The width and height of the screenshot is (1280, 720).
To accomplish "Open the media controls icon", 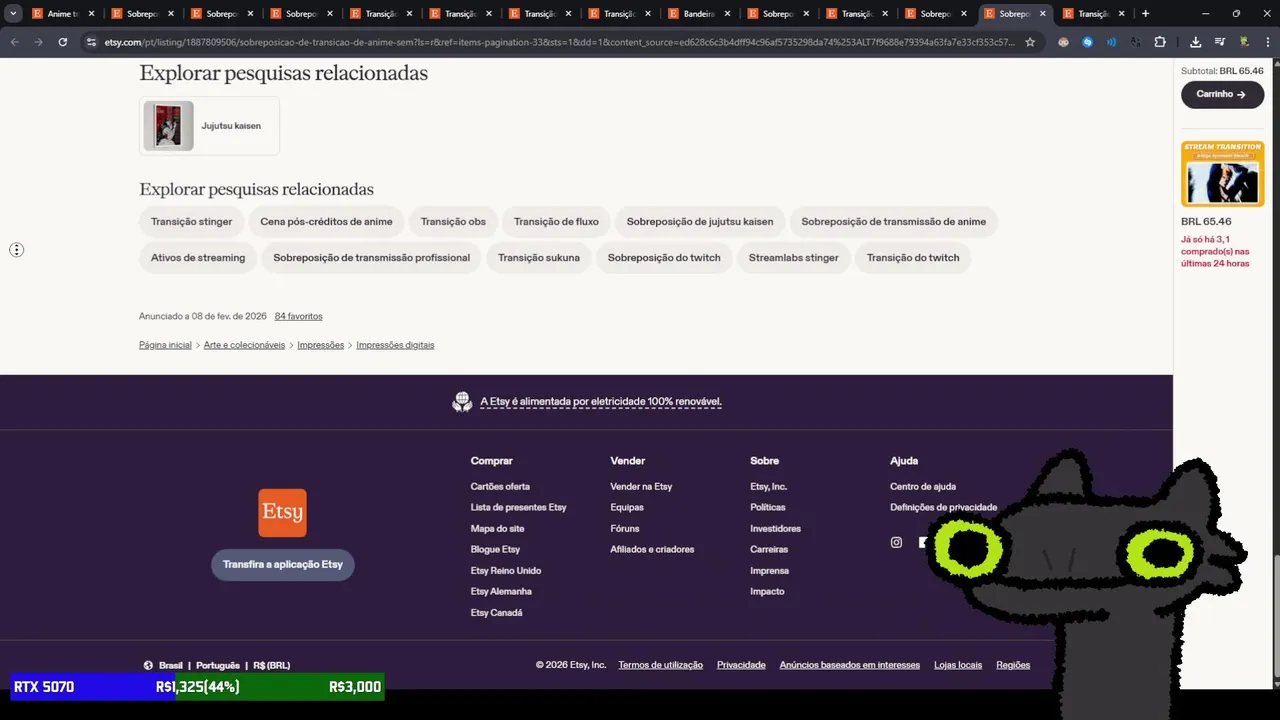I will pos(1220,42).
